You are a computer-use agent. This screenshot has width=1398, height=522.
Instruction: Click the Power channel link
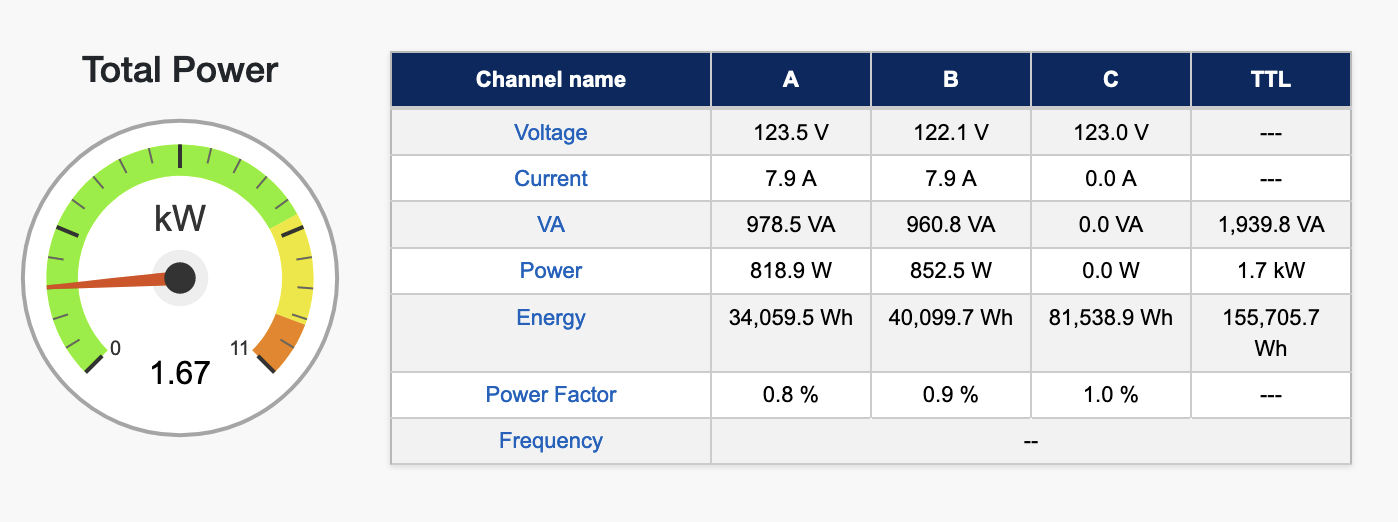point(550,271)
